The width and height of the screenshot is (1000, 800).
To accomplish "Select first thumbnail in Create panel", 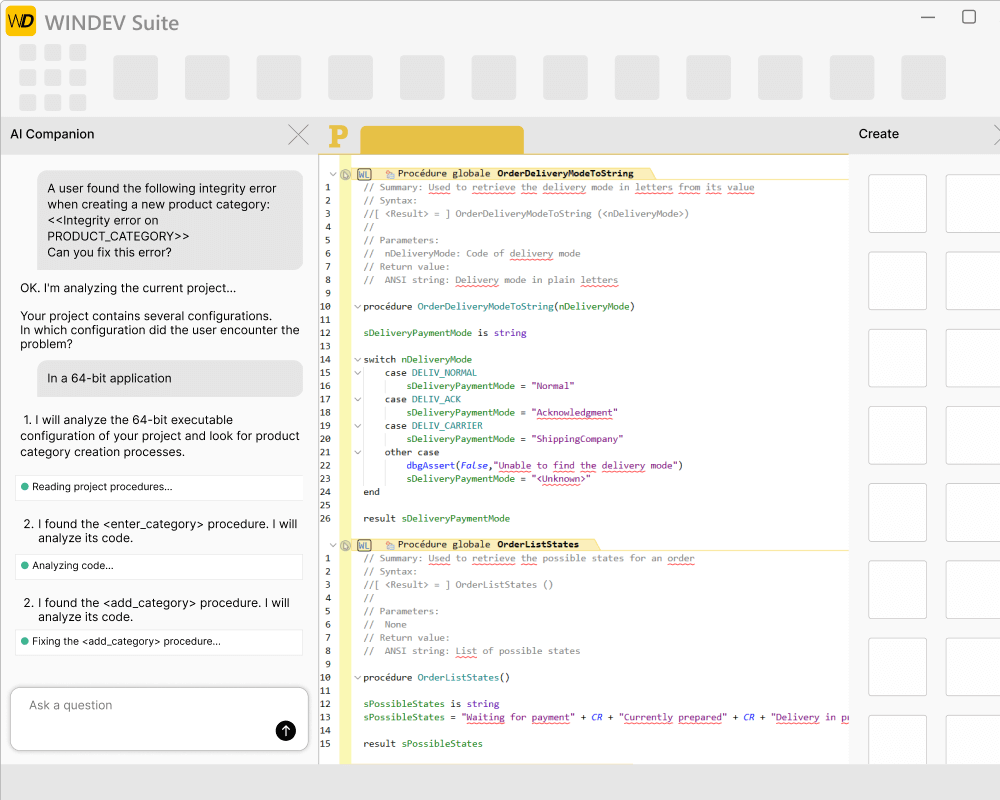I will 897,204.
